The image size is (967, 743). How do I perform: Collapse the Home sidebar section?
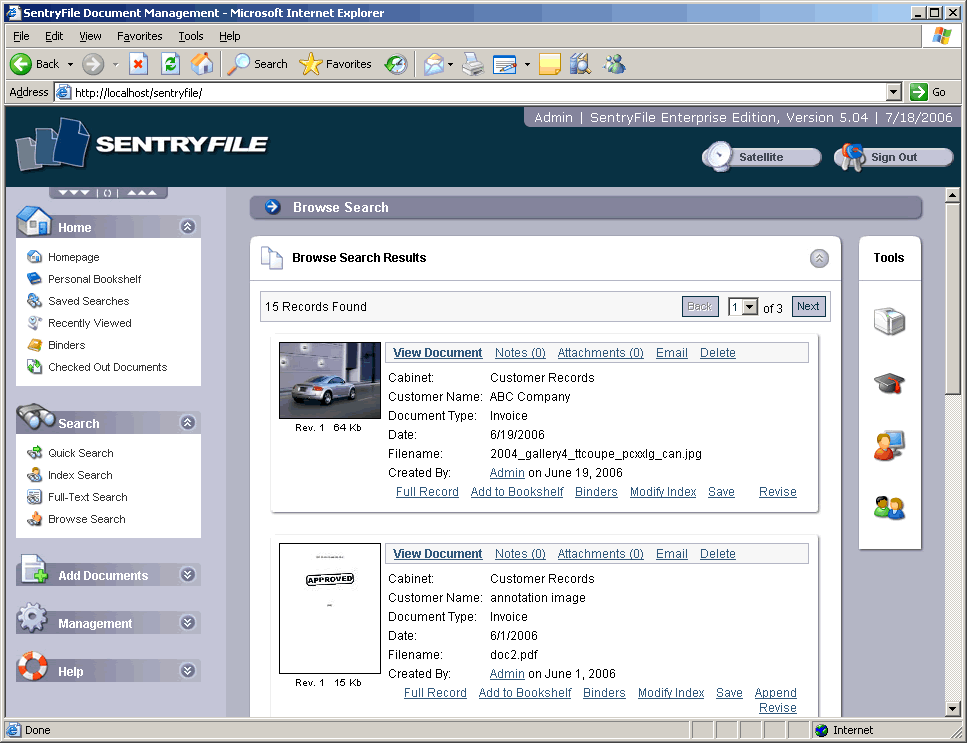[x=187, y=227]
